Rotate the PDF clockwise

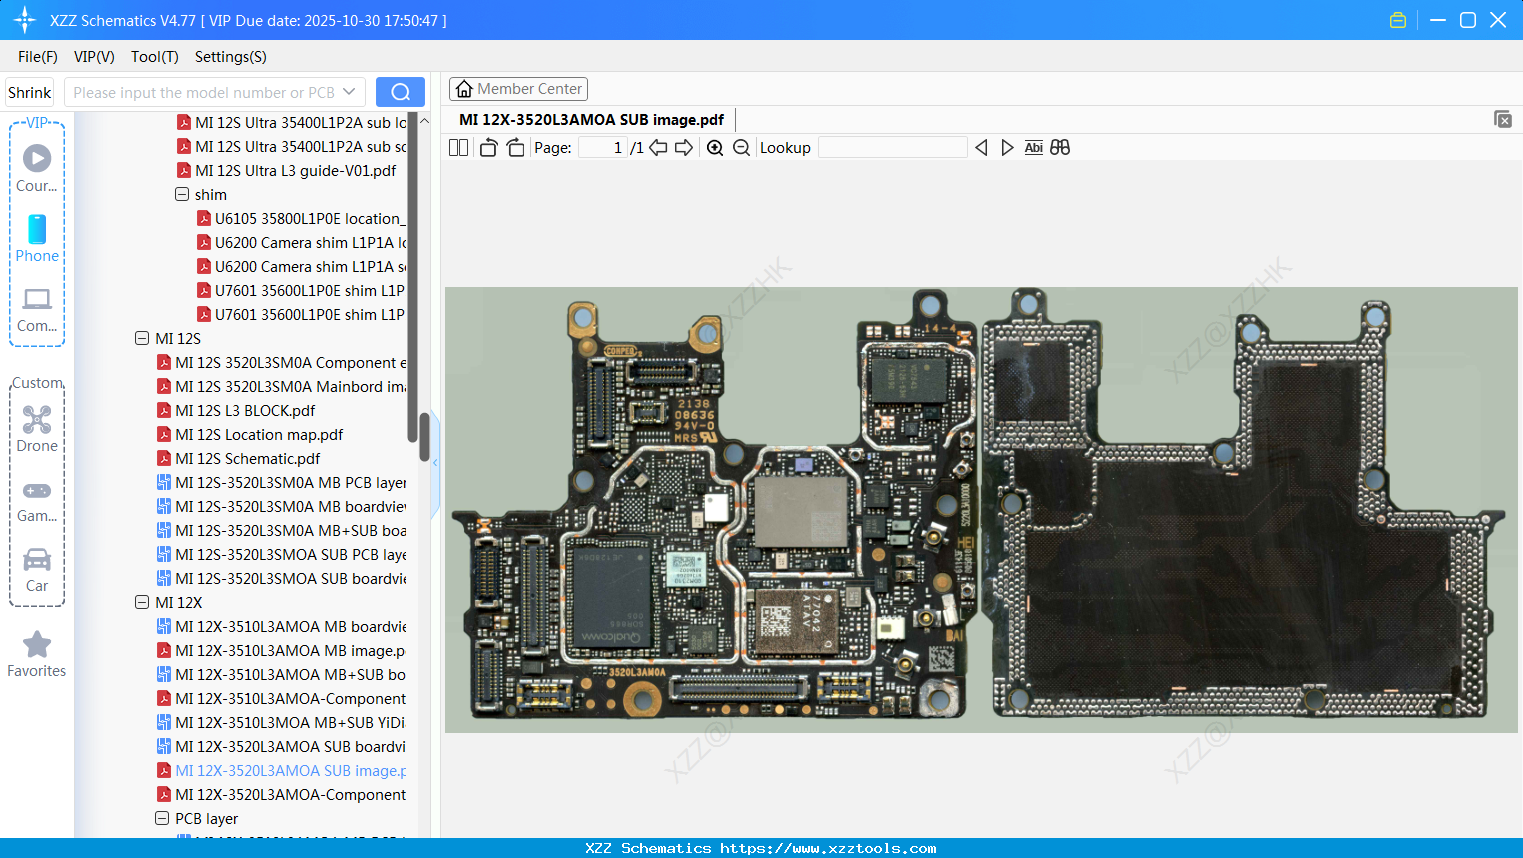coord(515,147)
